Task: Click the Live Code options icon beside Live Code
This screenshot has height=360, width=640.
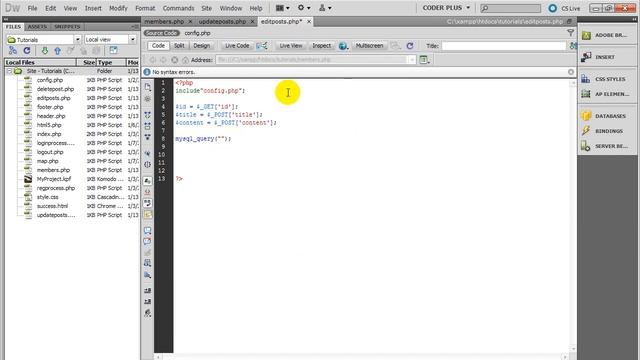Action: click(262, 46)
